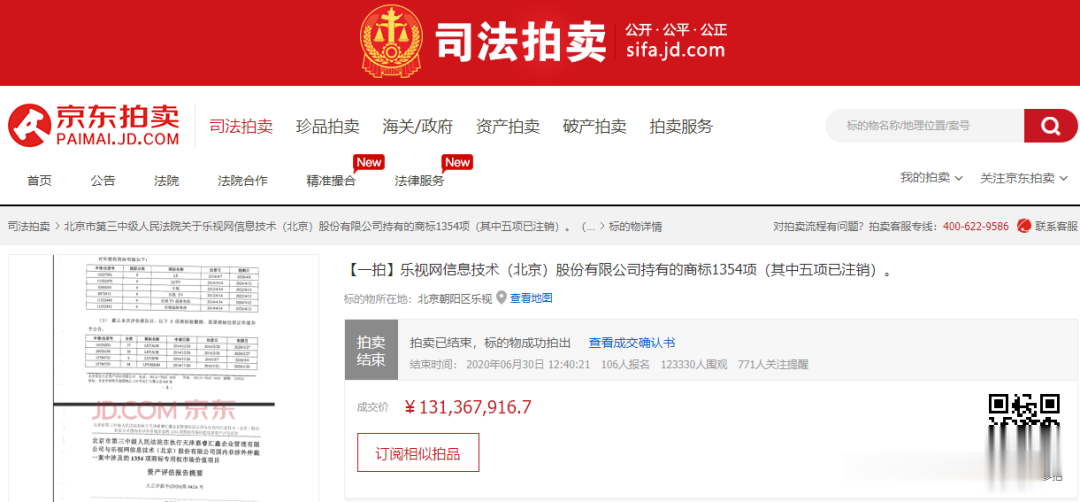Open the 珍品拍卖 navigation tab
This screenshot has height=502, width=1080.
pyautogui.click(x=328, y=126)
